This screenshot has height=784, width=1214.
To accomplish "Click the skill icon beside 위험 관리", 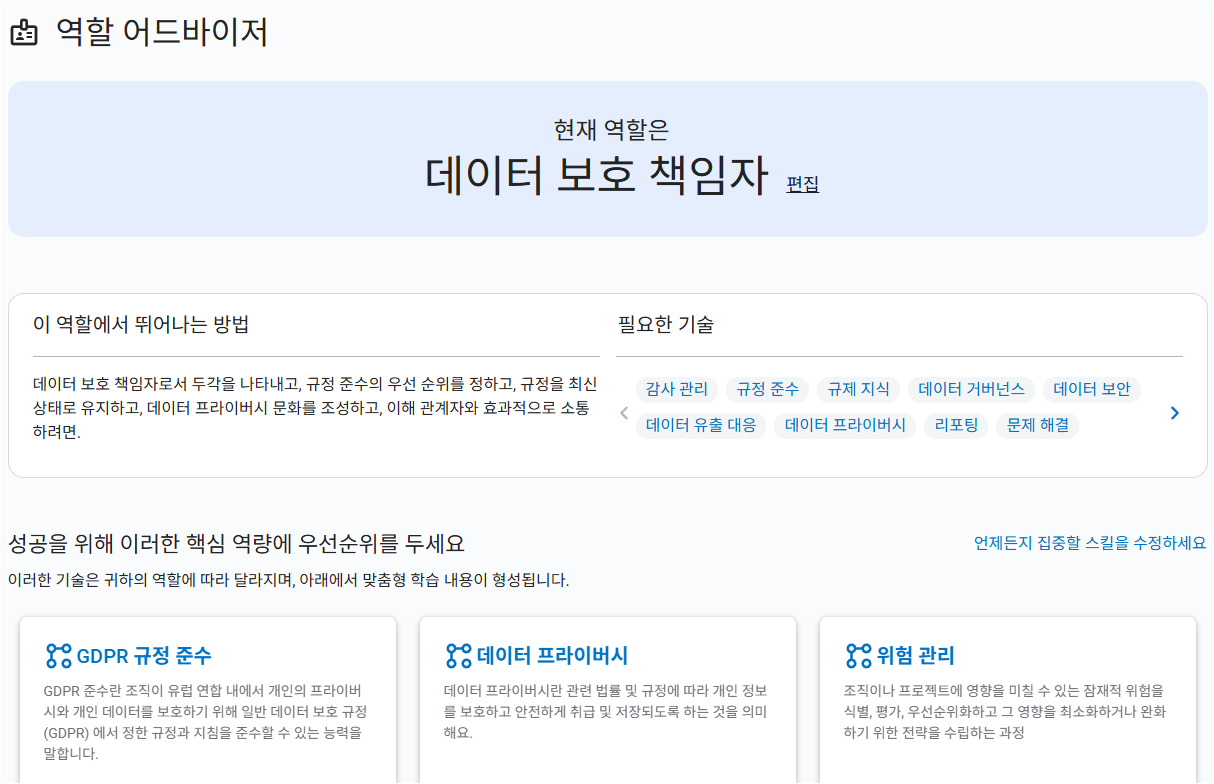I will 858,656.
